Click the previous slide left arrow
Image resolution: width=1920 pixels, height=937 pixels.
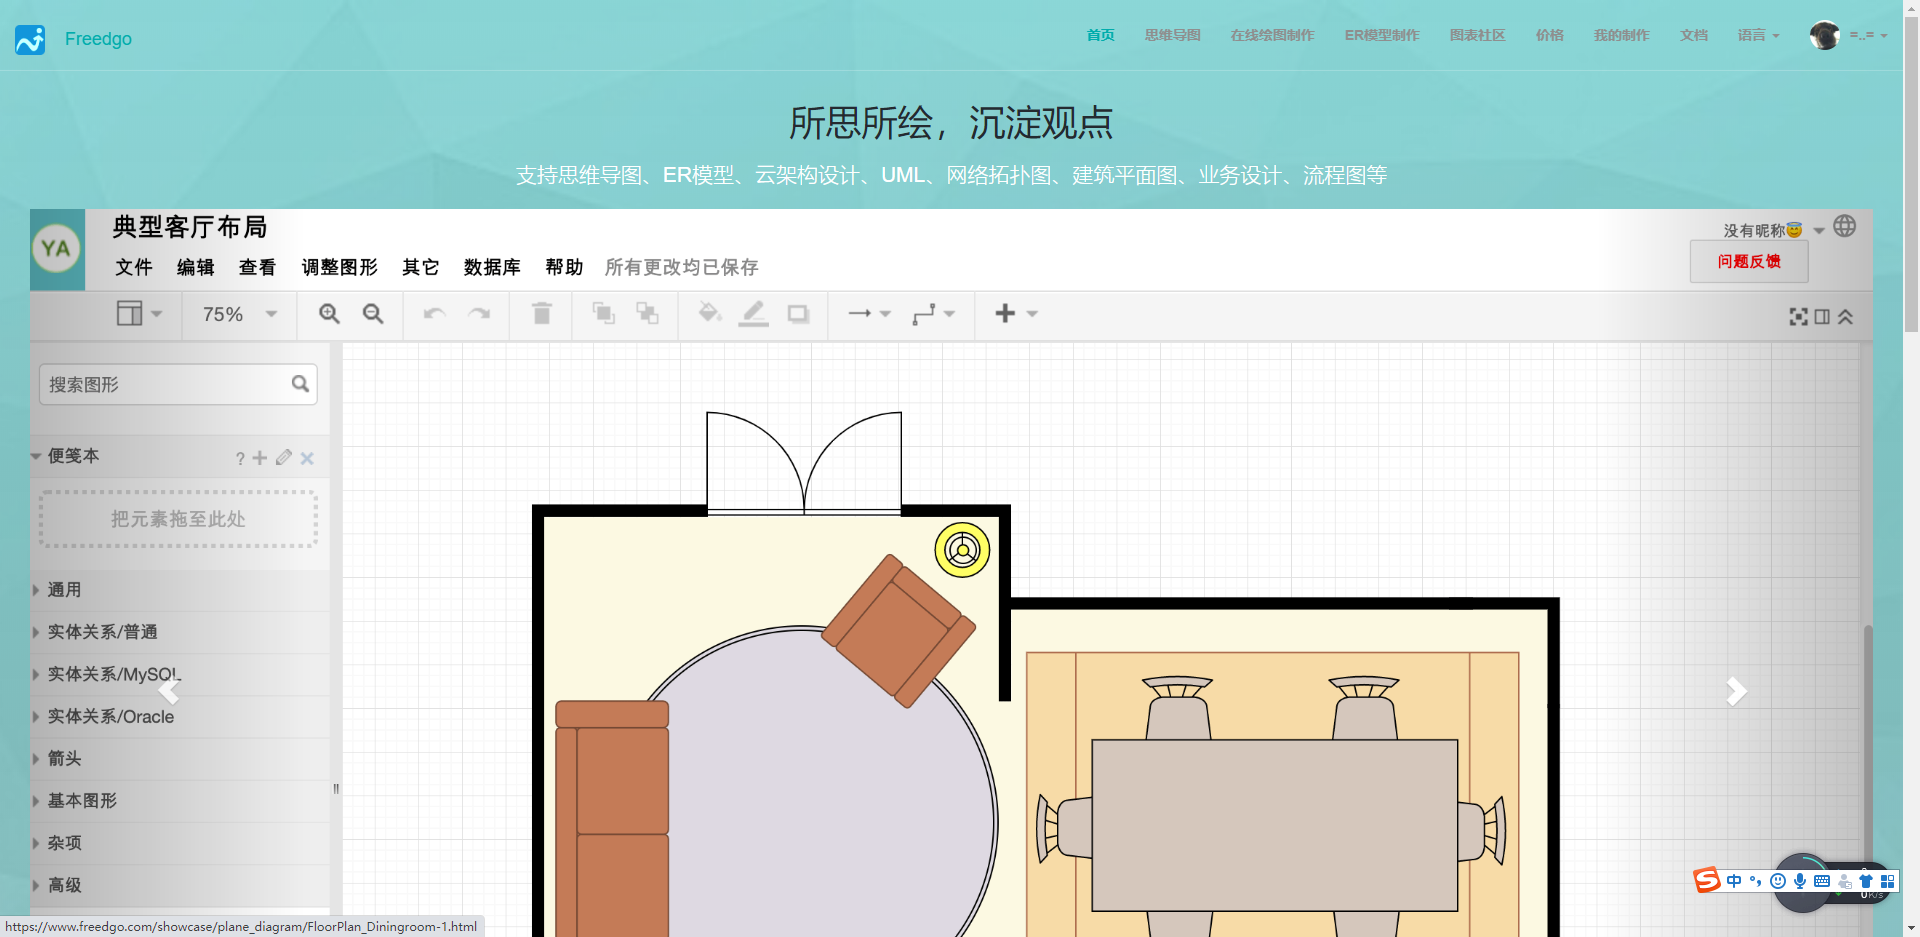[x=169, y=691]
